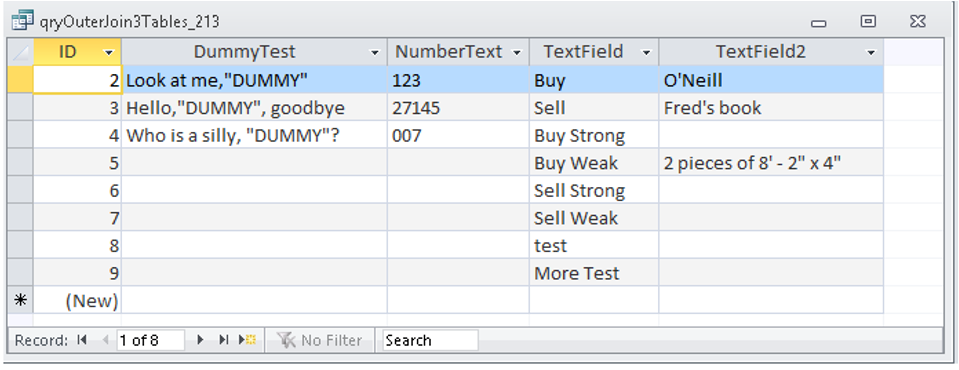Screen dimensions: 959x370
Task: Click ID cell with value 7
Action: (x=77, y=218)
